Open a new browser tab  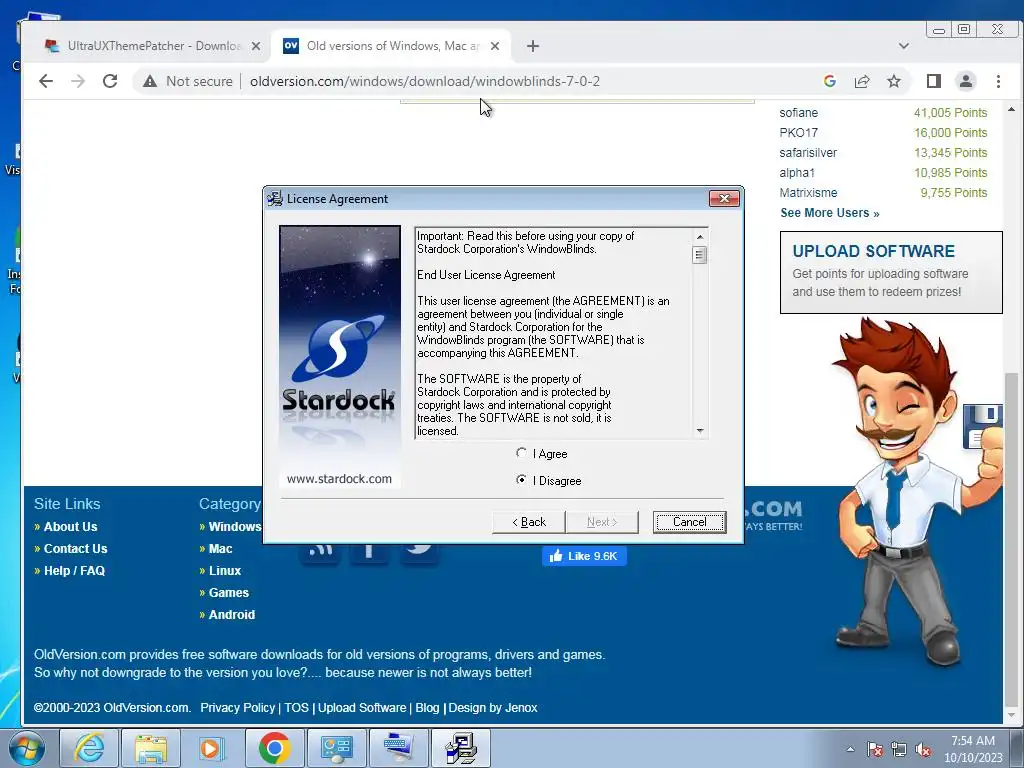pos(533,46)
